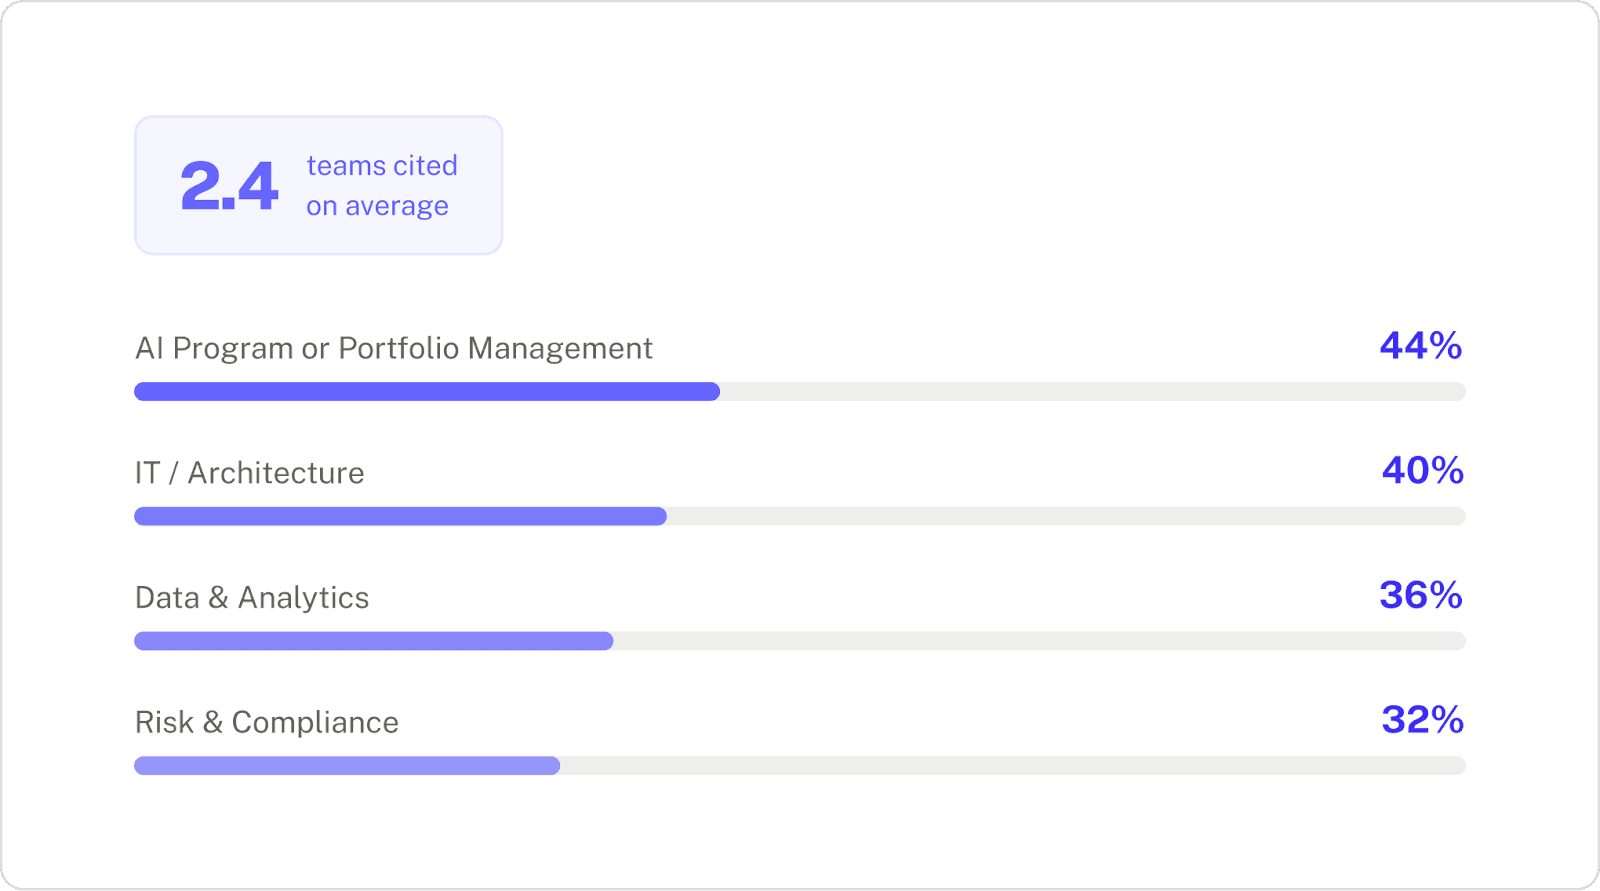Click the word 'Management' in first label
Viewport: 1600px width, 891px height.
[x=560, y=348]
